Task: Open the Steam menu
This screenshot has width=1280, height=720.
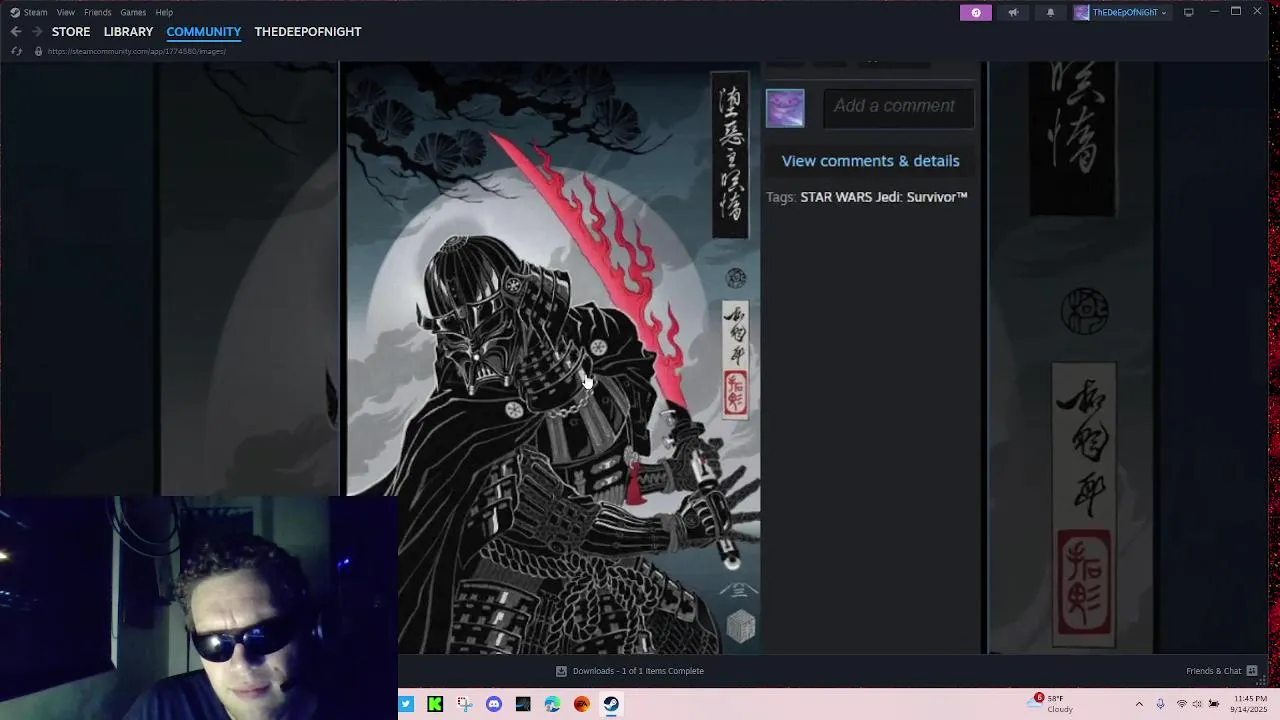Action: (36, 12)
